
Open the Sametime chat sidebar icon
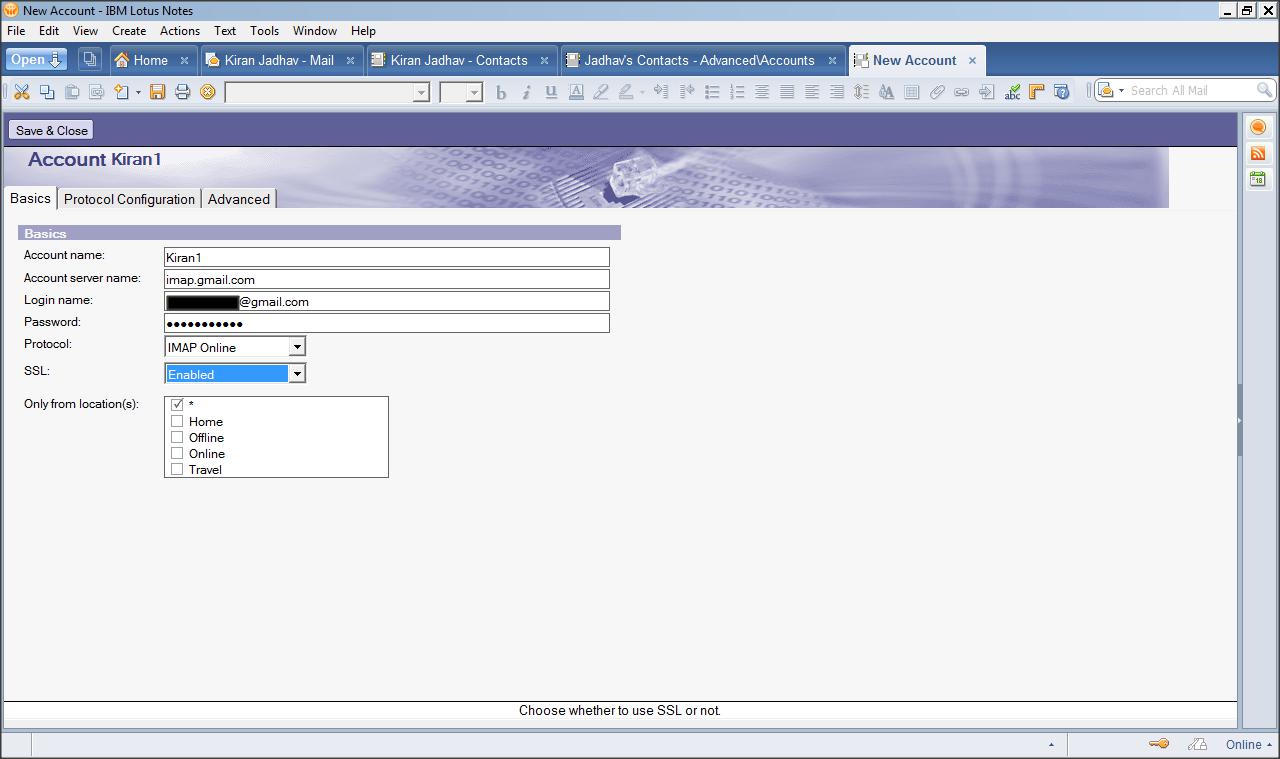click(x=1258, y=127)
